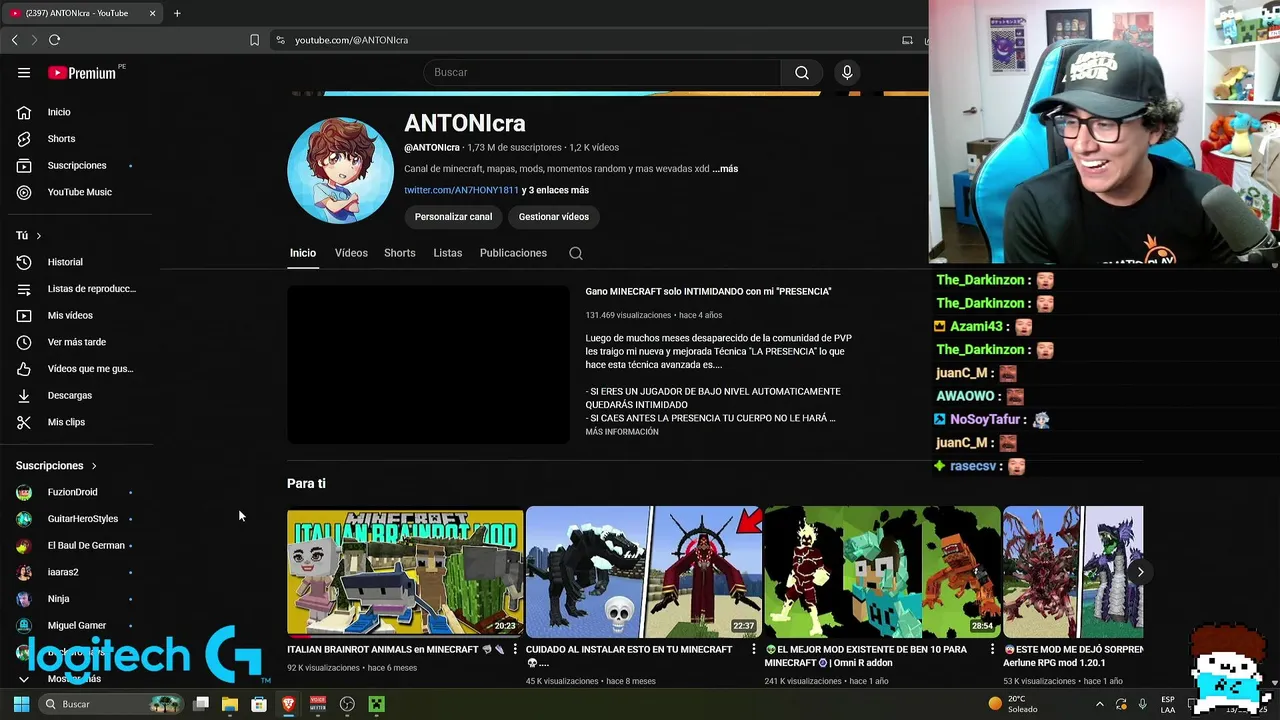
Task: Open a new browser tab with plus
Action: click(177, 13)
